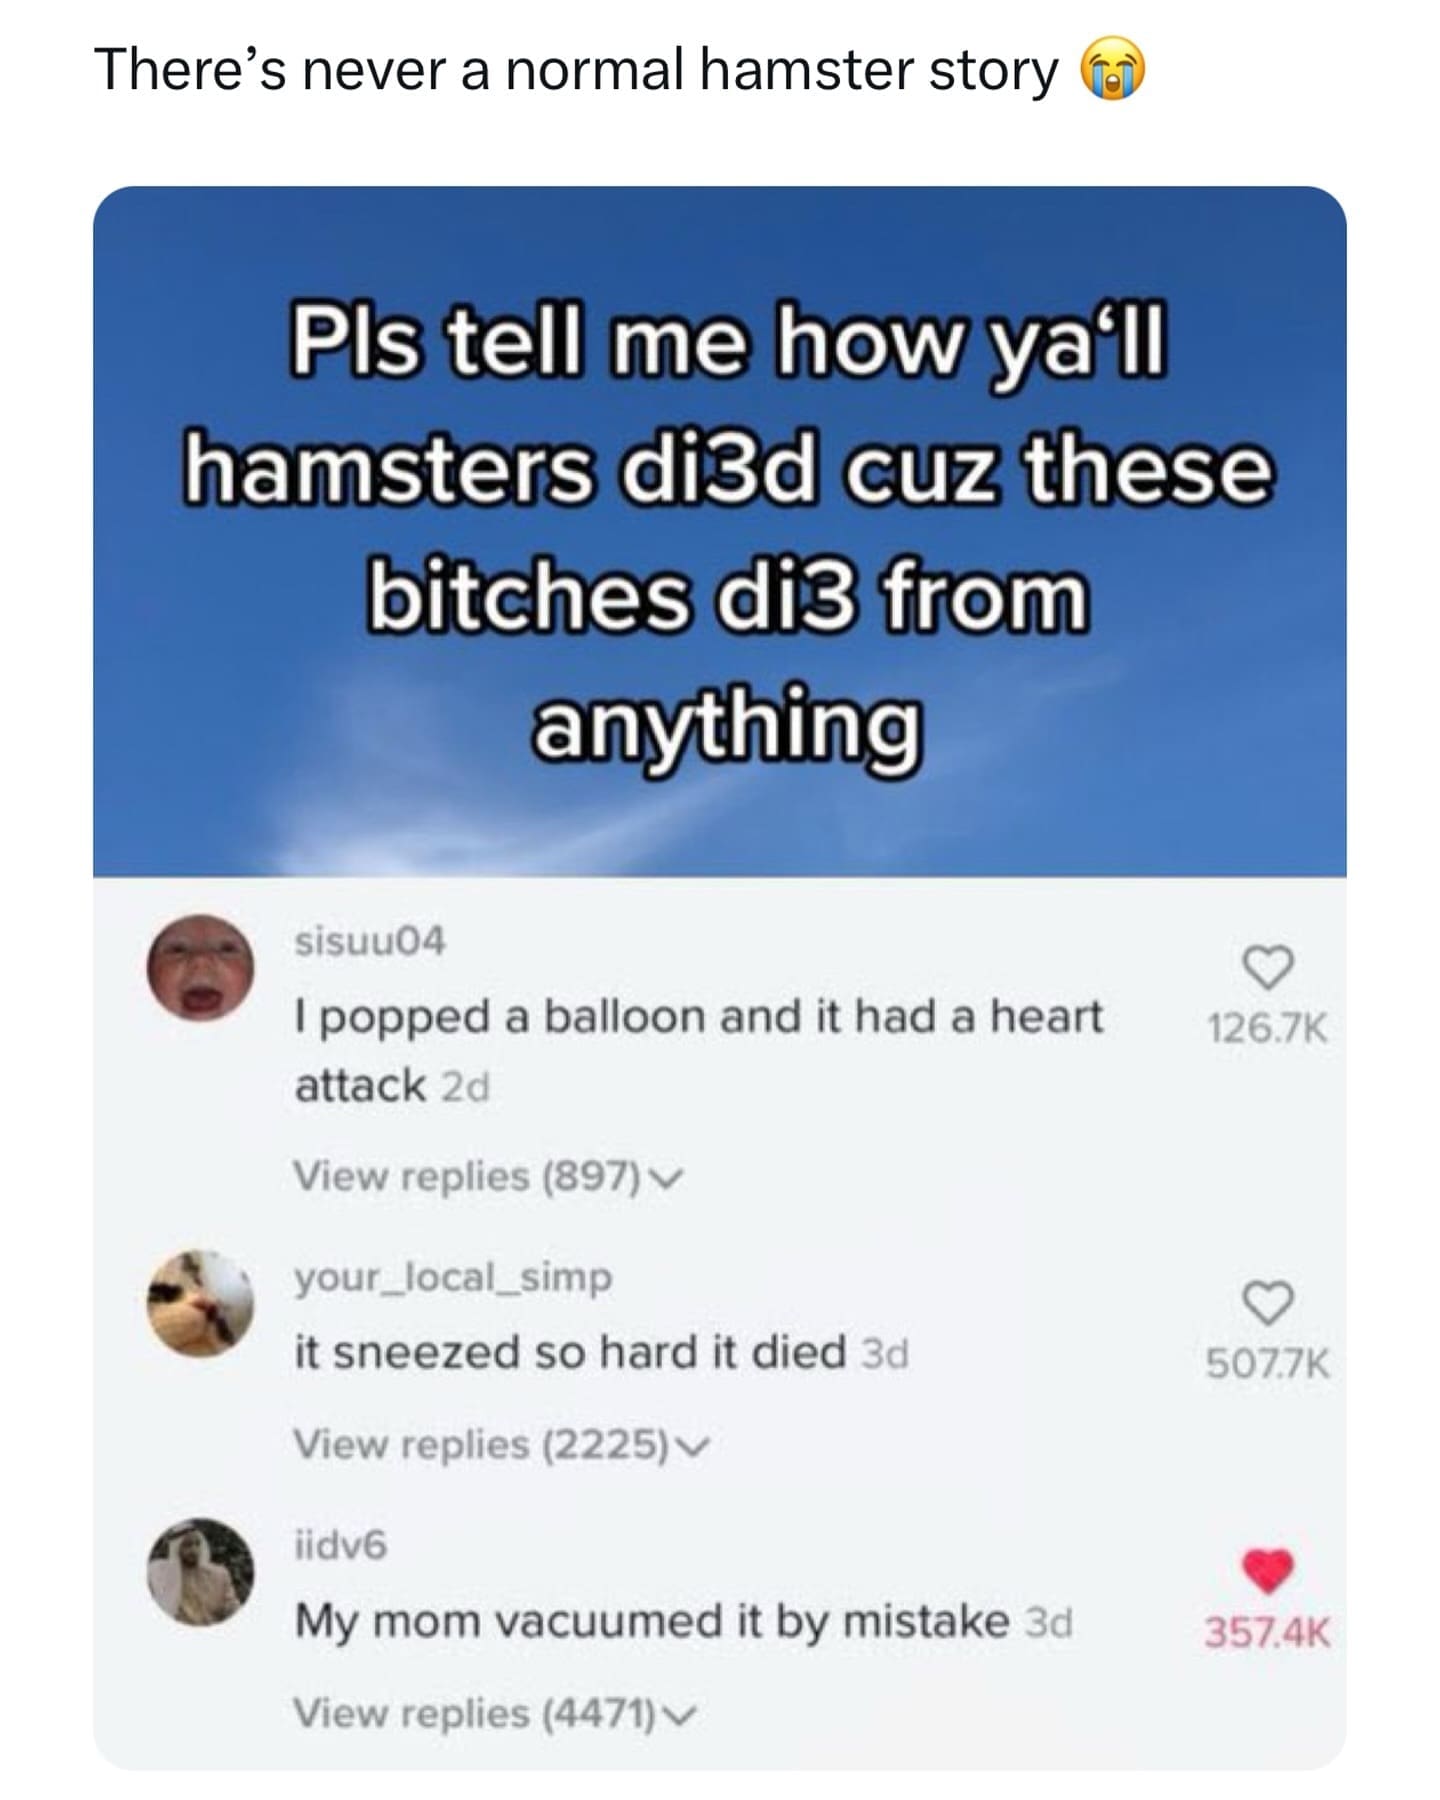The image size is (1440, 1800).
Task: Open iidv6's profile avatar
Action: [200, 1571]
